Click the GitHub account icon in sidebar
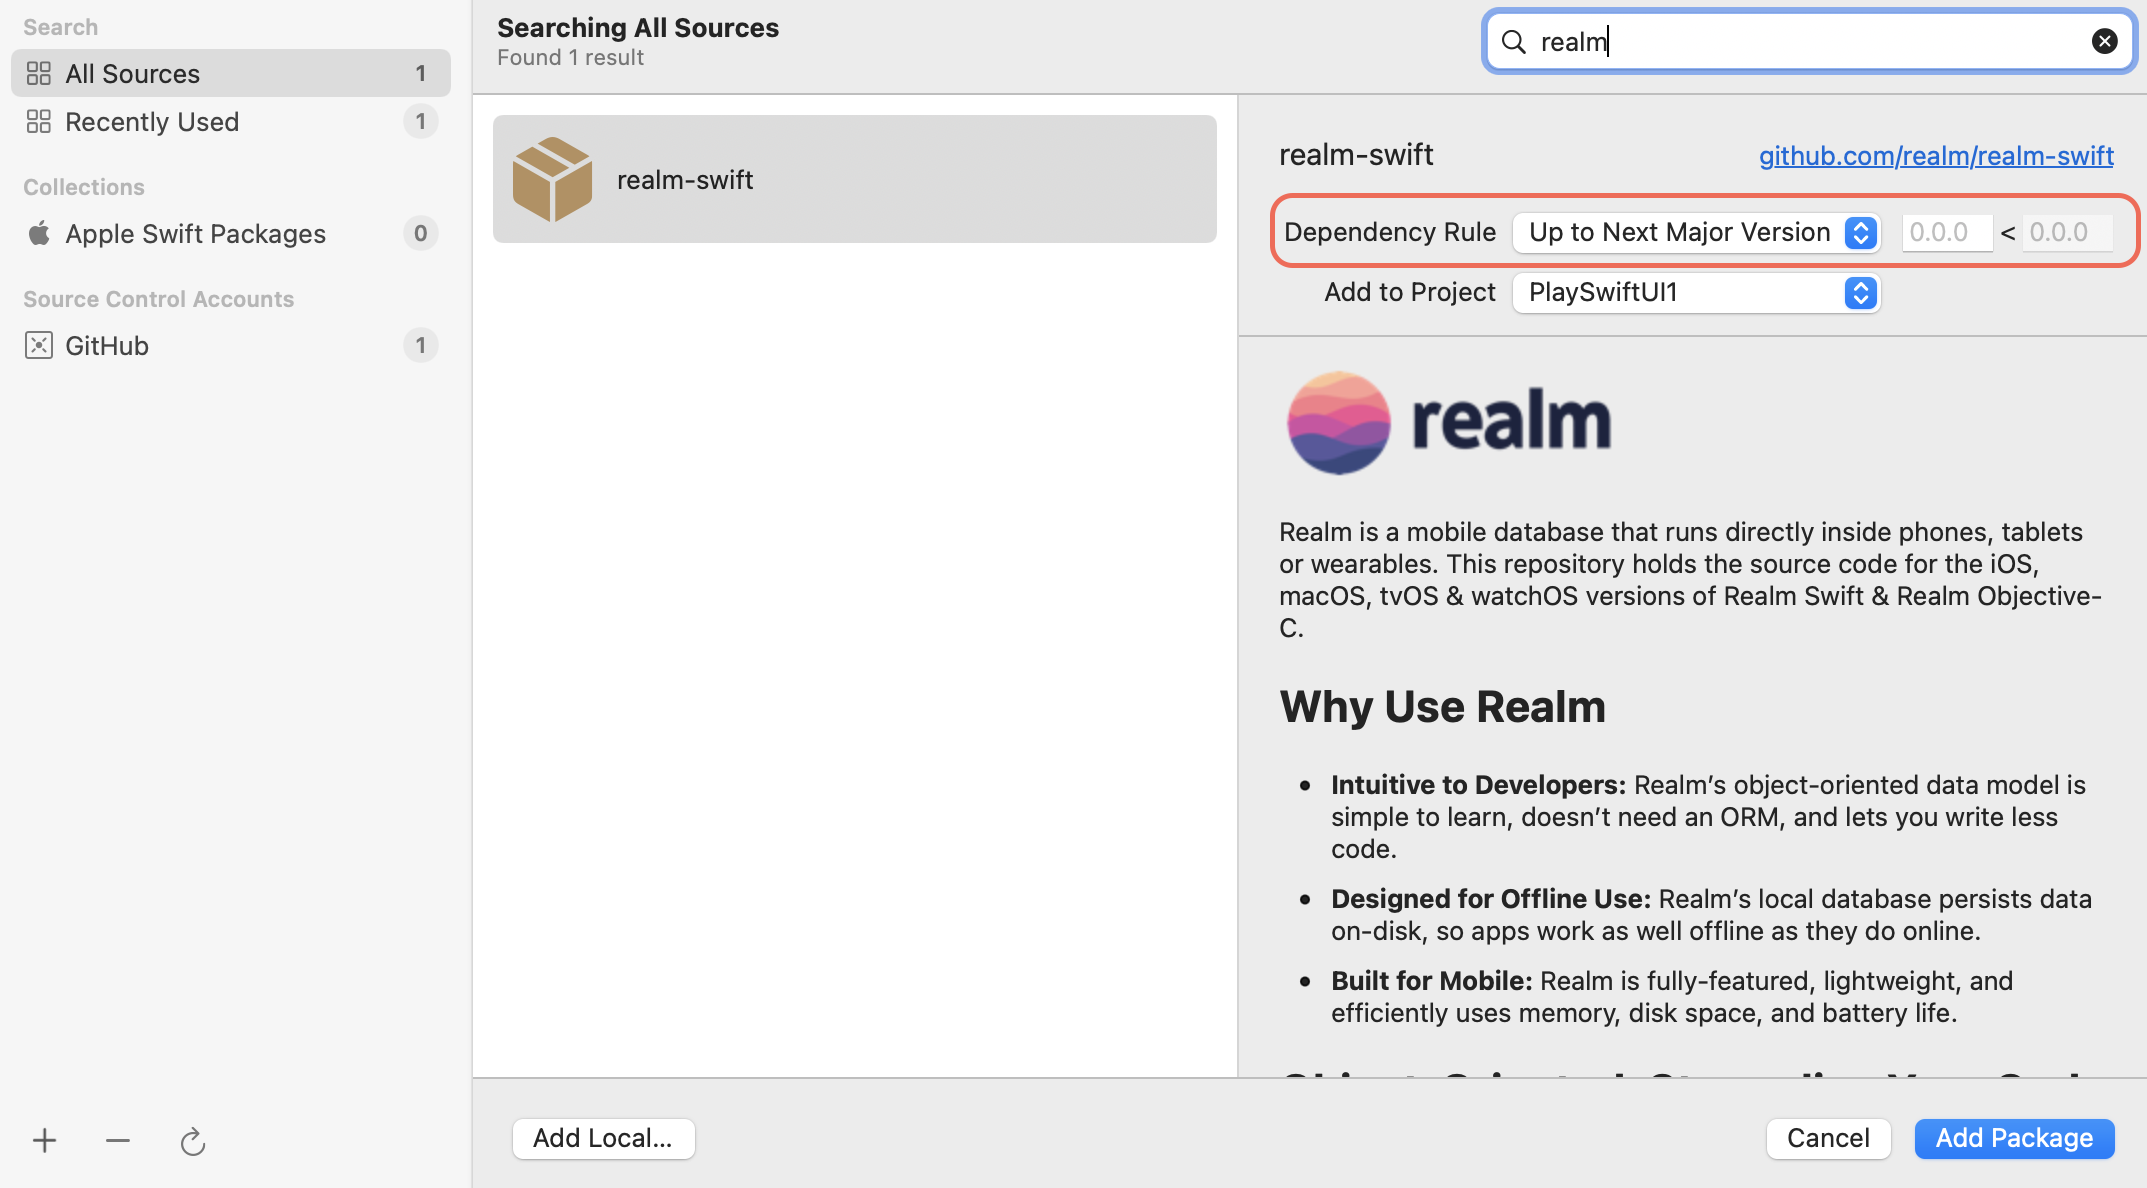This screenshot has width=2147, height=1188. [x=39, y=345]
